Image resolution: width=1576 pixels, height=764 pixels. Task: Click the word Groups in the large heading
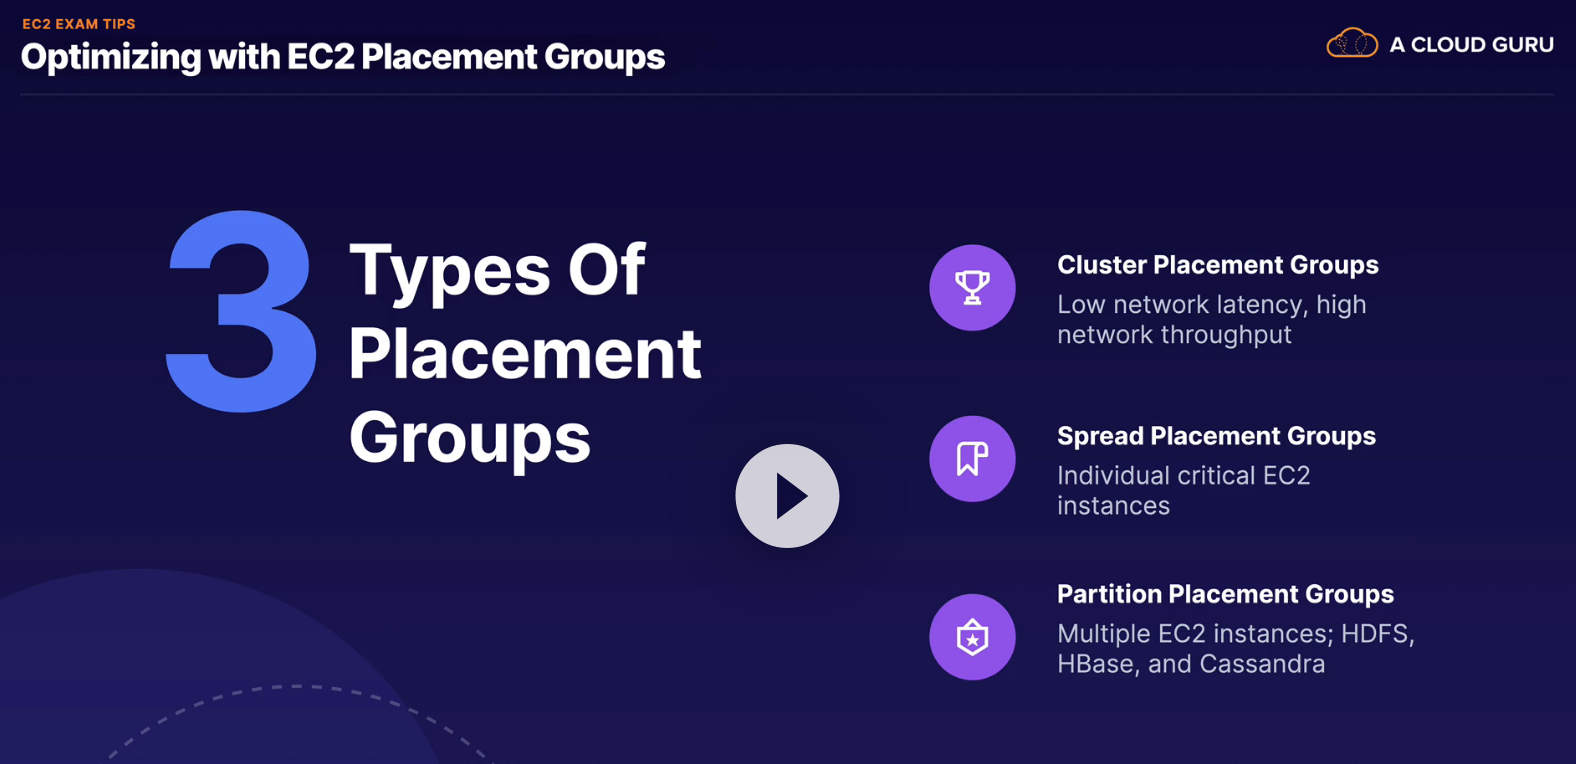pyautogui.click(x=470, y=438)
